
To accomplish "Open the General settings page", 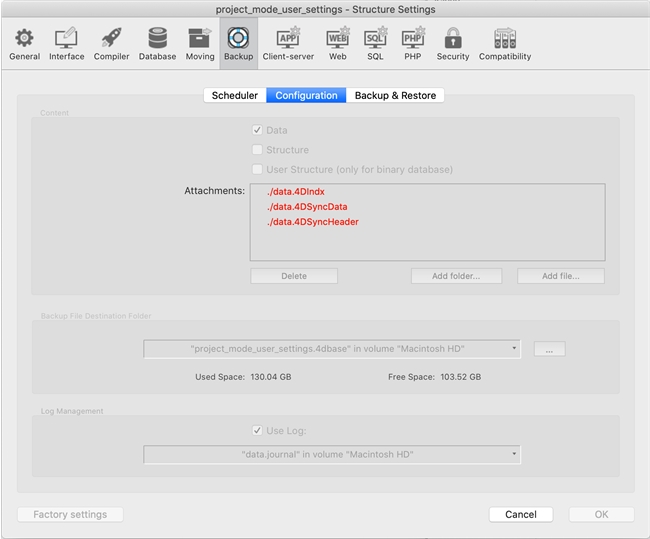I will [24, 44].
